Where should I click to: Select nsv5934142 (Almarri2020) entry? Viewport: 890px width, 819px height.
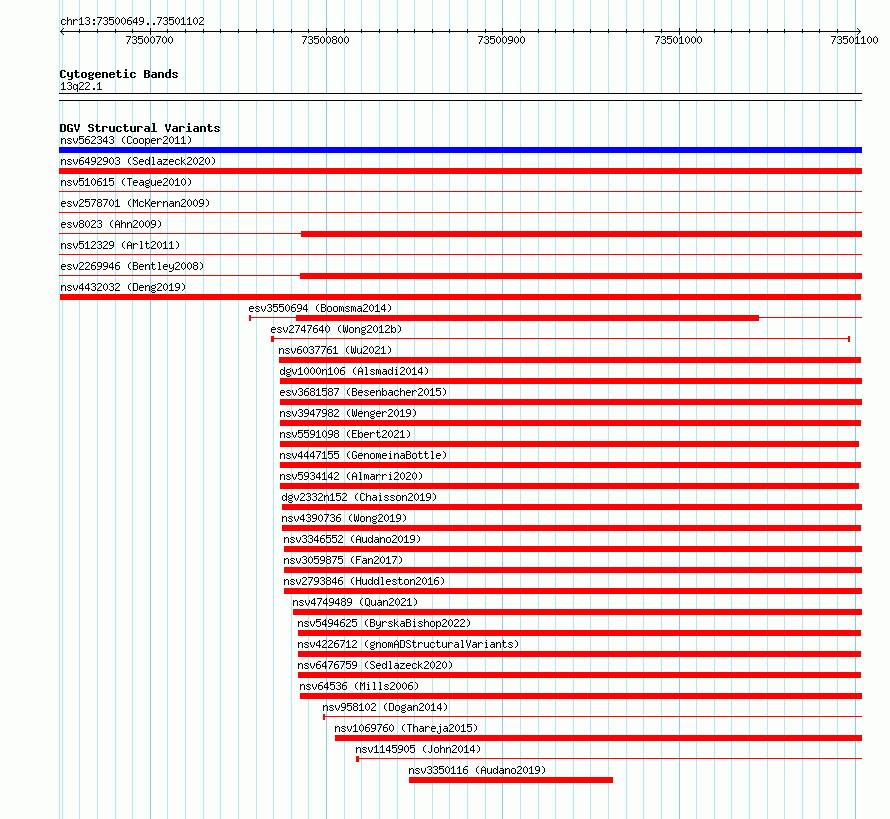pos(351,476)
